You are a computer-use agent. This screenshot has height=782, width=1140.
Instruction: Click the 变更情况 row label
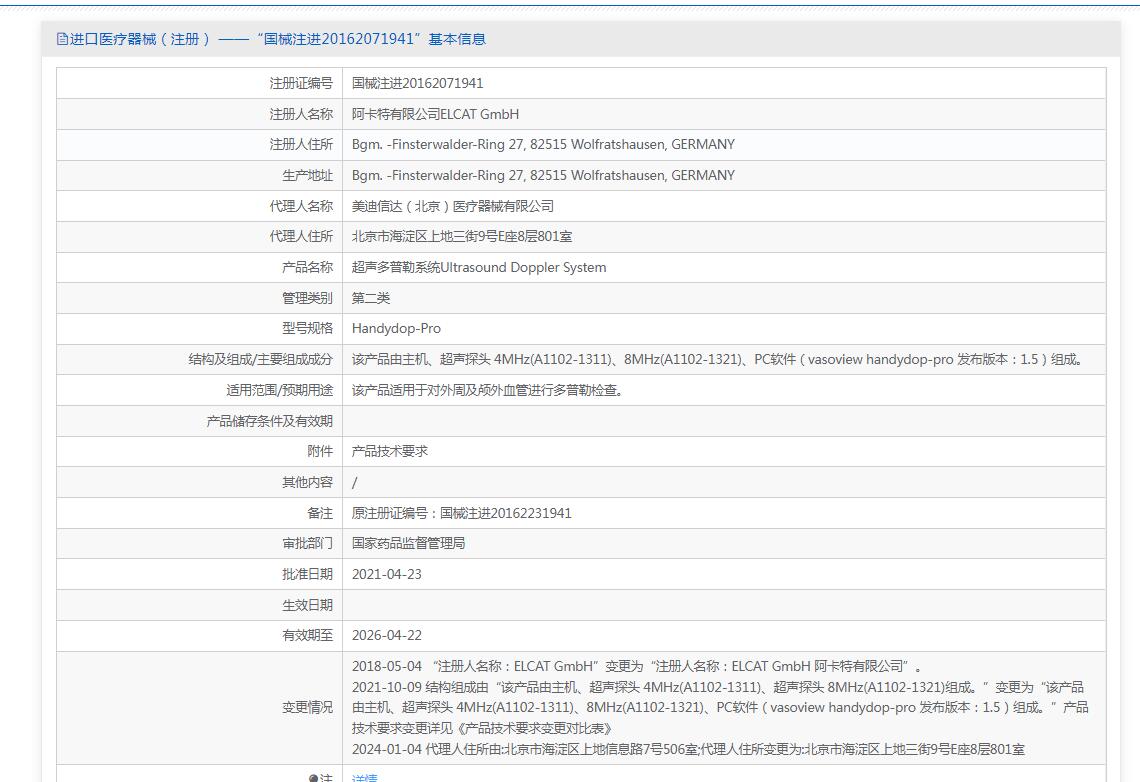308,707
